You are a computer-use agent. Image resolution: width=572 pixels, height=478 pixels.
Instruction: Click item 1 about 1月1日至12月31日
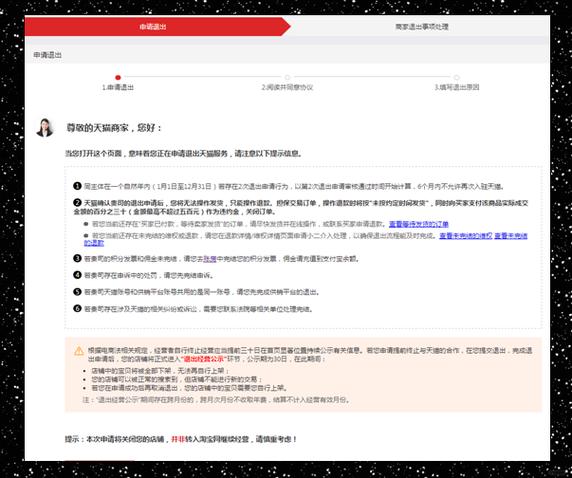pos(294,186)
